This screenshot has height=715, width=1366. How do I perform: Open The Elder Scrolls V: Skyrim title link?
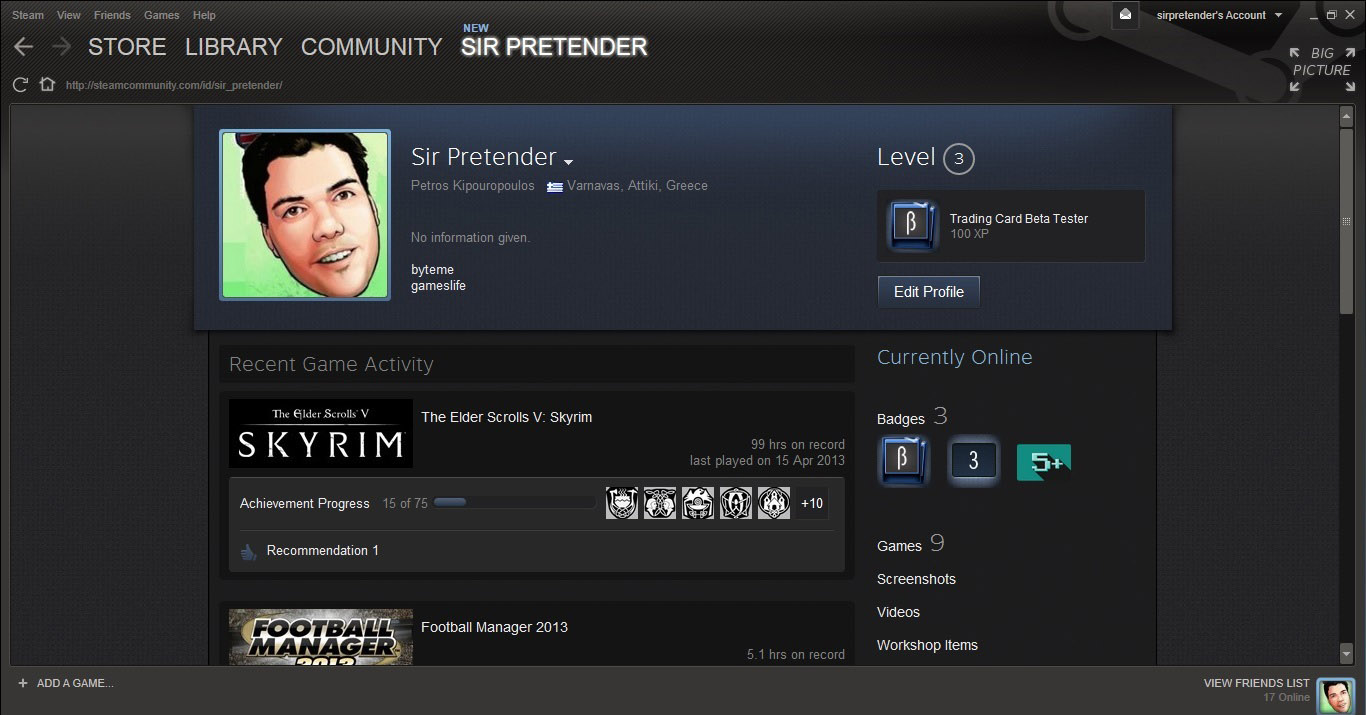click(507, 417)
